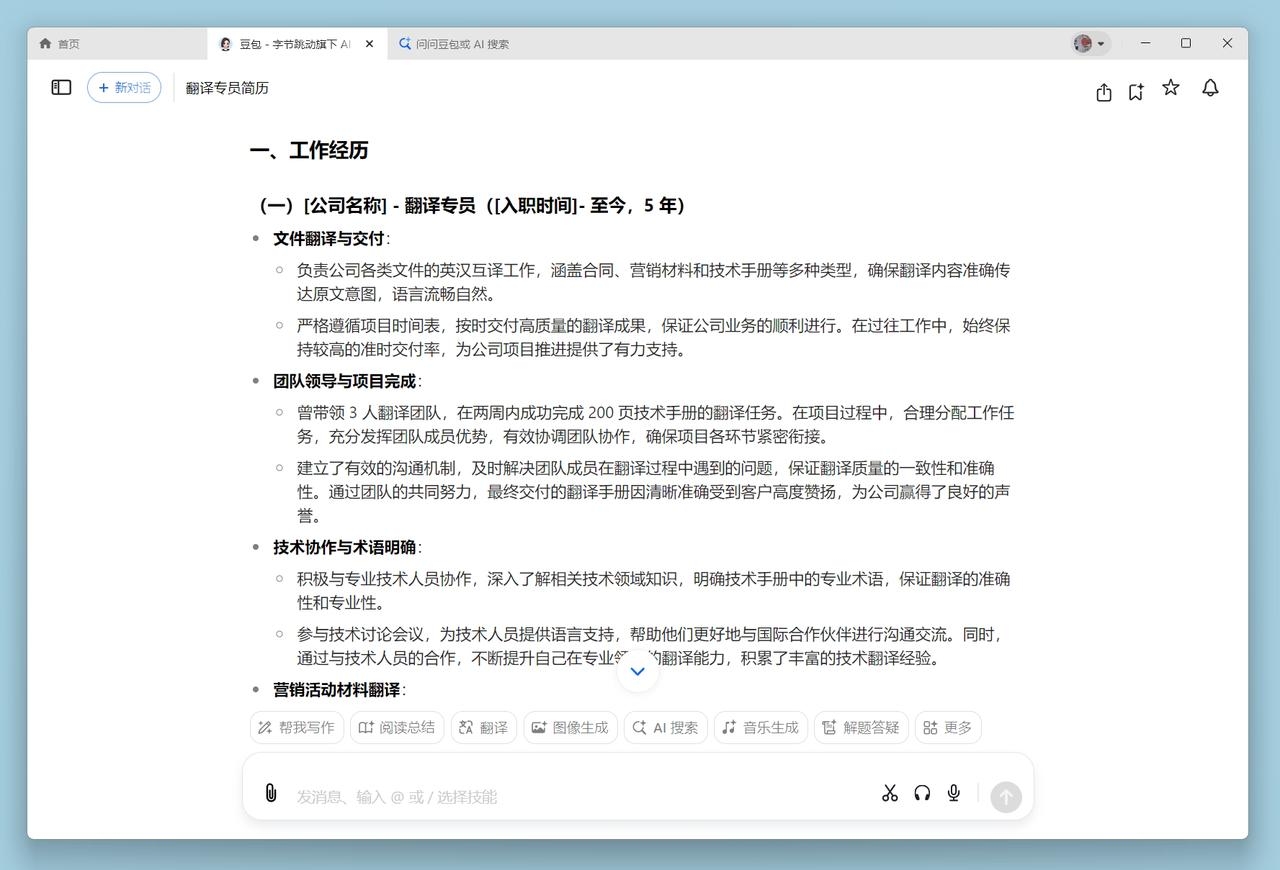
Task: Start a new chat with 新对话
Action: (124, 88)
